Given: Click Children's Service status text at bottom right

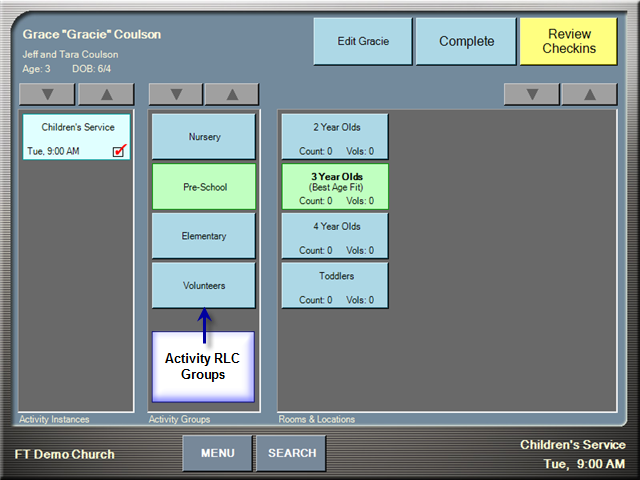Looking at the screenshot, I should (x=573, y=444).
